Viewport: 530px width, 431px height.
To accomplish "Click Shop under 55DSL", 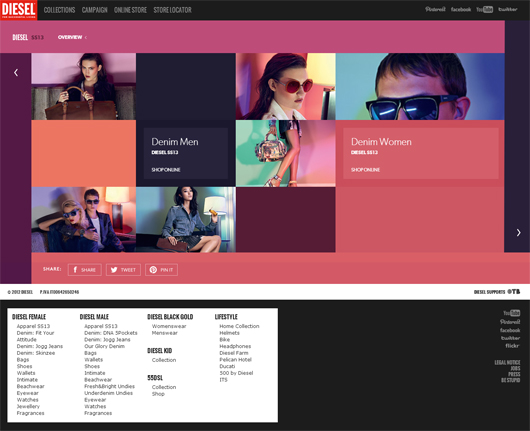I will pyautogui.click(x=158, y=394).
